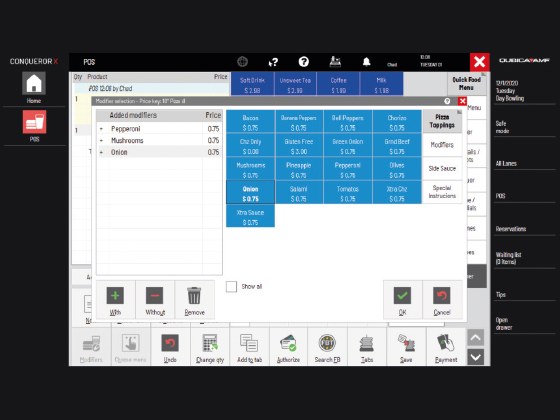Image resolution: width=560 pixels, height=420 pixels.
Task: Confirm modifiers with the OK button
Action: point(402,300)
